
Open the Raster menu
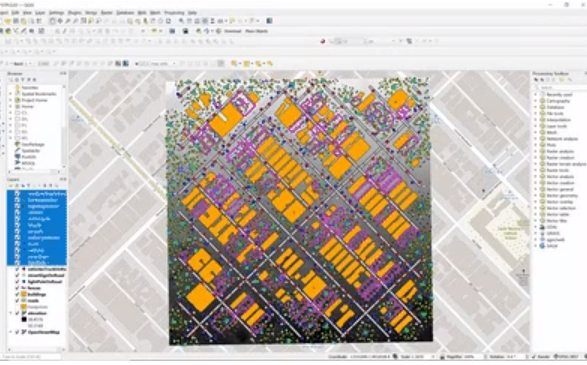[x=107, y=13]
